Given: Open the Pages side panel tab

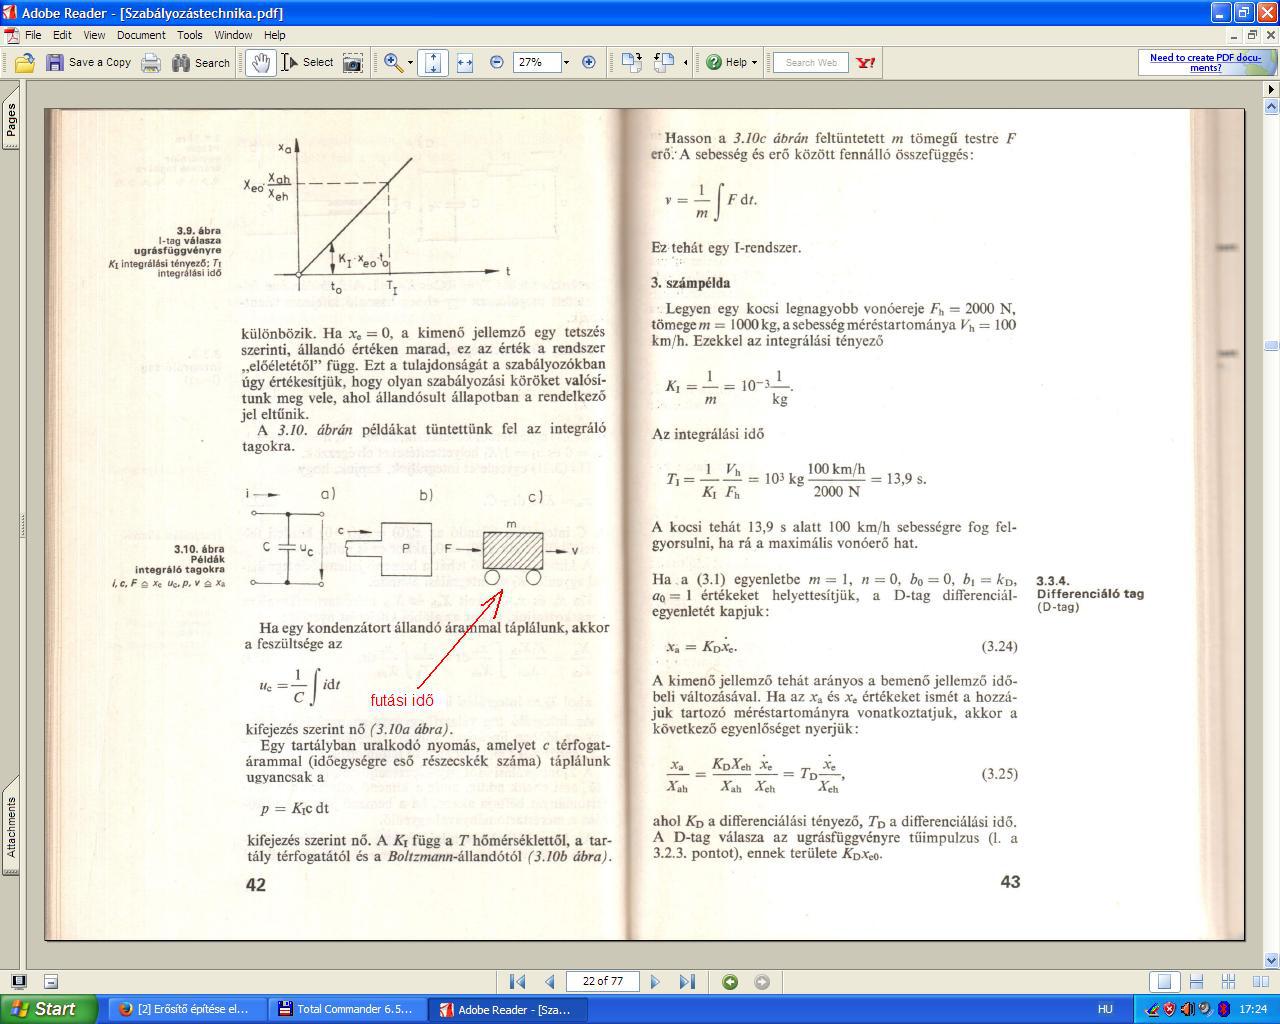Looking at the screenshot, I should point(10,119).
